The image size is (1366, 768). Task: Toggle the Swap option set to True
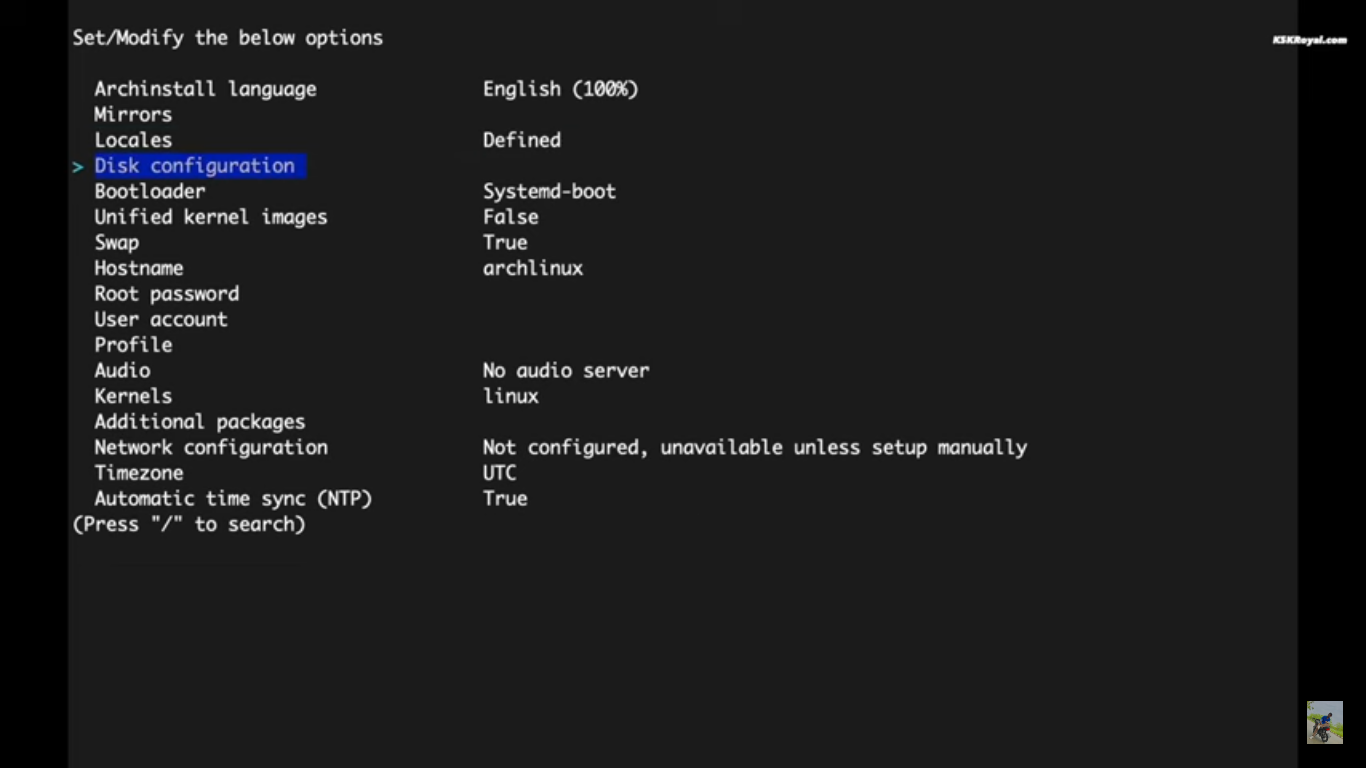pyautogui.click(x=117, y=242)
